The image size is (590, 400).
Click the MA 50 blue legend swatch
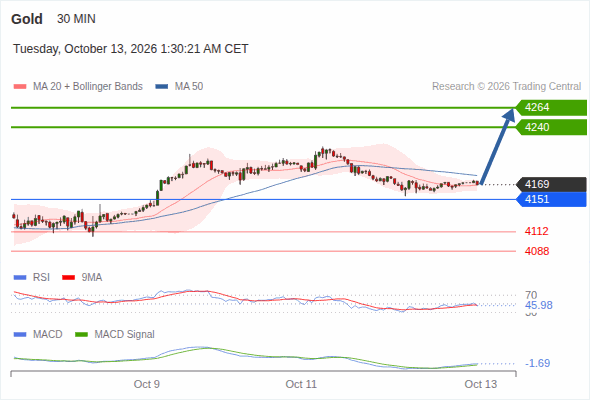click(161, 87)
